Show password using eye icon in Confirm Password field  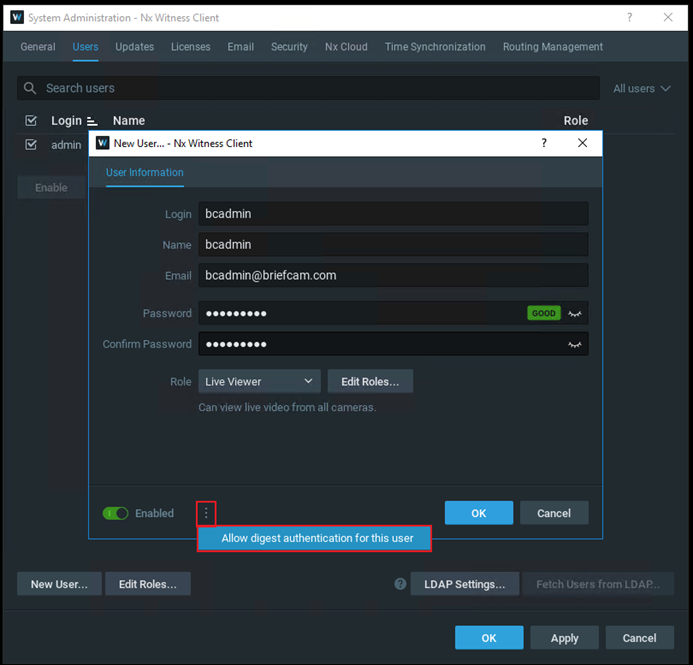click(575, 345)
